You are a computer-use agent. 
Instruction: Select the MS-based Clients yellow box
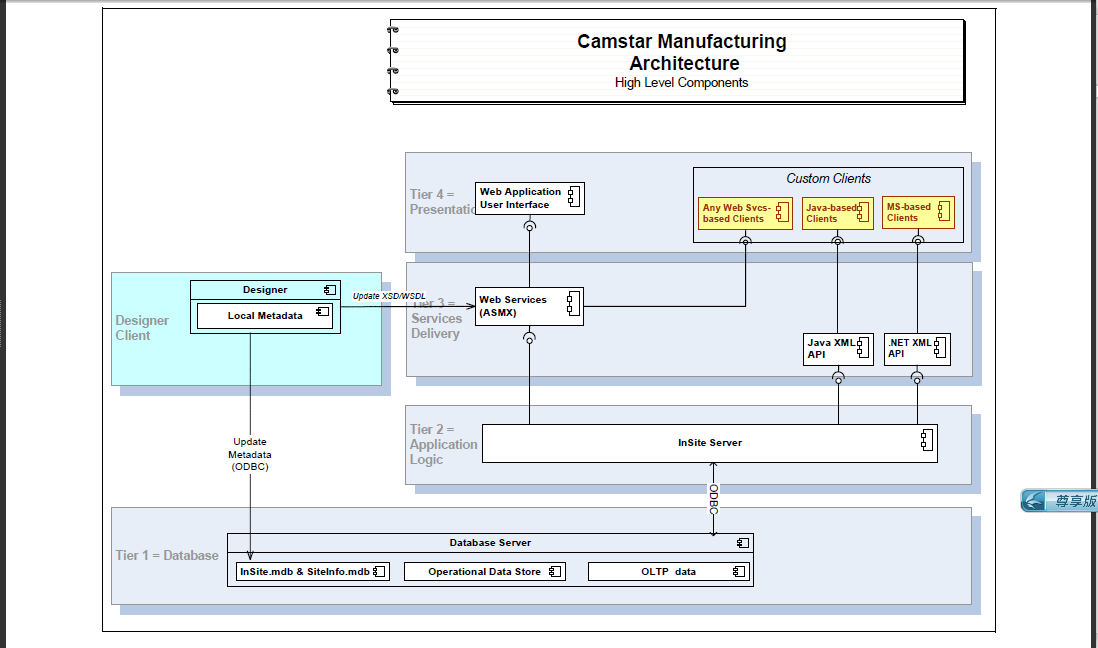917,212
